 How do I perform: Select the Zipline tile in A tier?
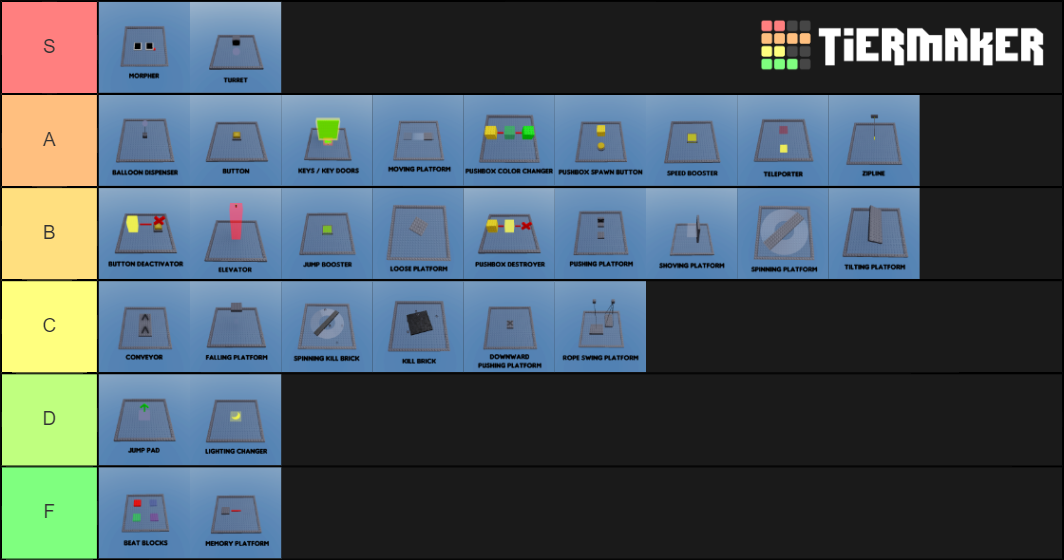click(x=874, y=141)
